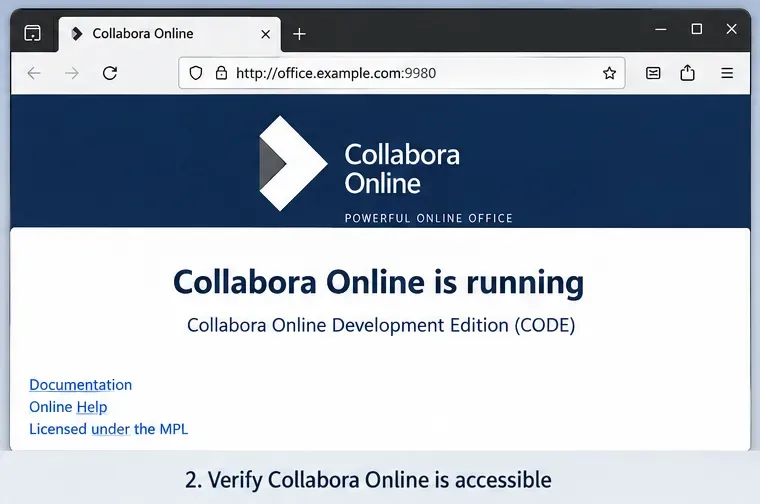
Task: Click 'Collabora Online Development Edition (CODE)' text
Action: click(x=381, y=325)
